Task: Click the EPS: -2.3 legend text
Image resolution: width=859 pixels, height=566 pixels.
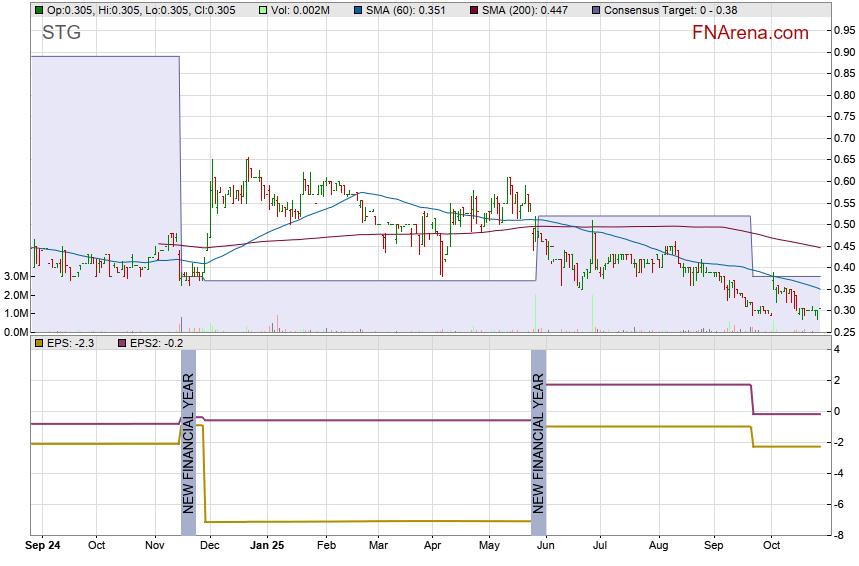Action: 70,344
